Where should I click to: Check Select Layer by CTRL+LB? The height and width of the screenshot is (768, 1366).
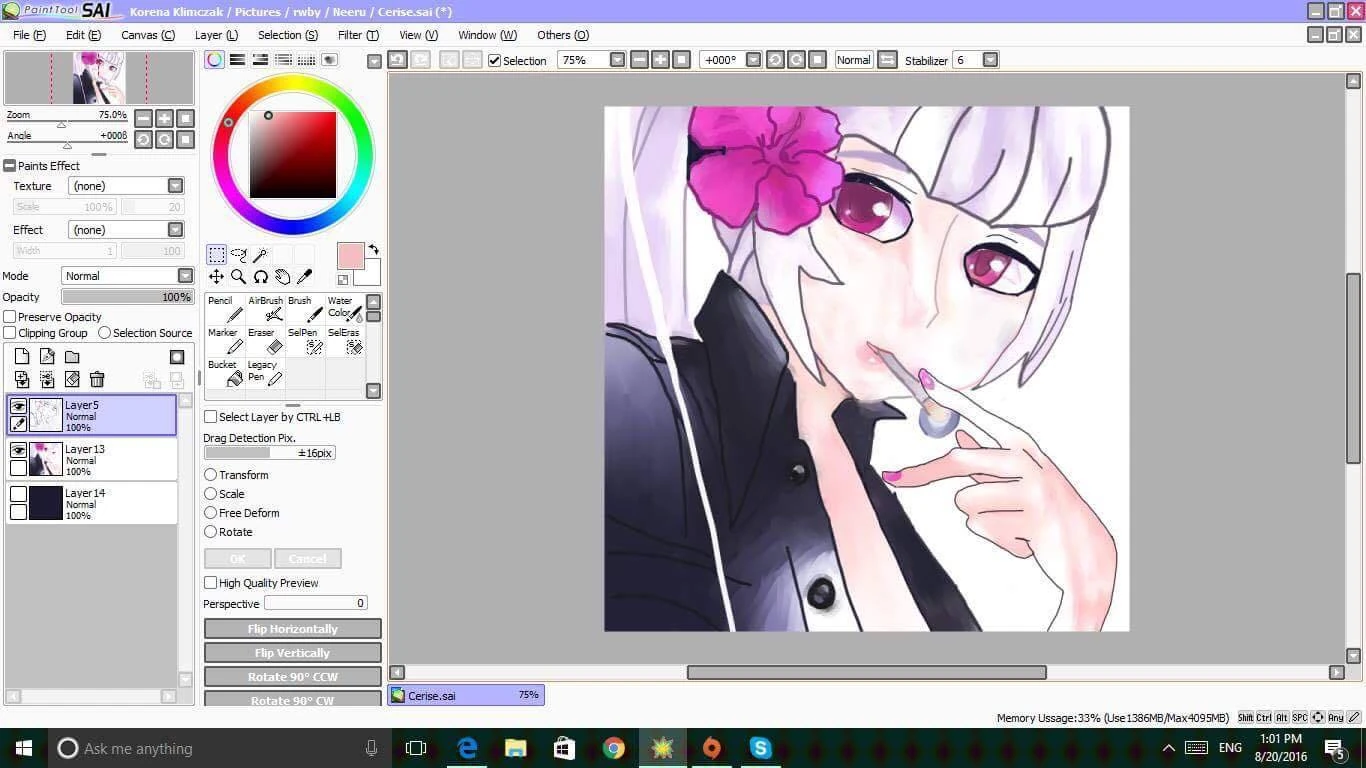(x=211, y=417)
